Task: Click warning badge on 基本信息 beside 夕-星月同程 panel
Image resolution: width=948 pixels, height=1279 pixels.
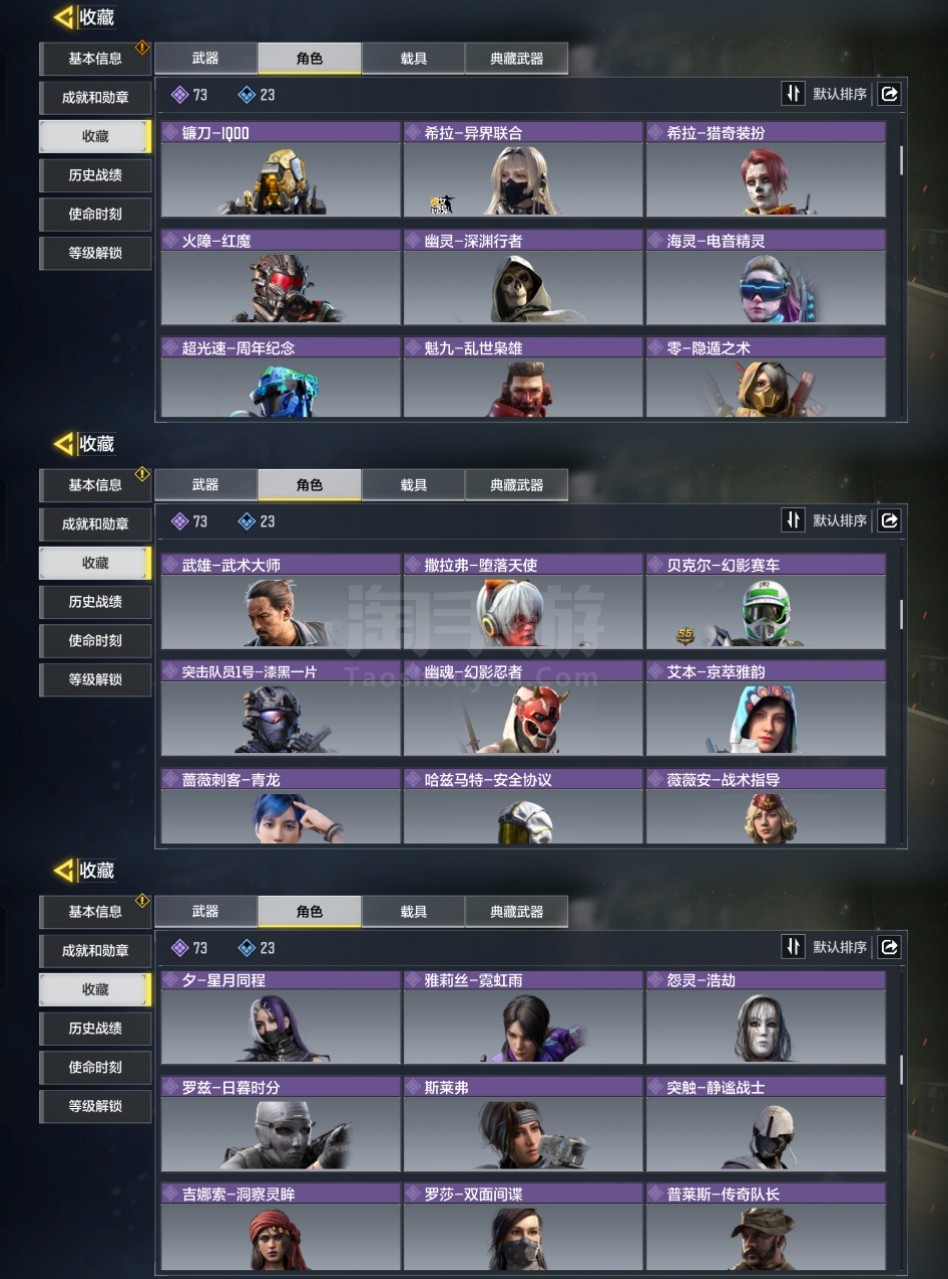Action: [x=142, y=900]
